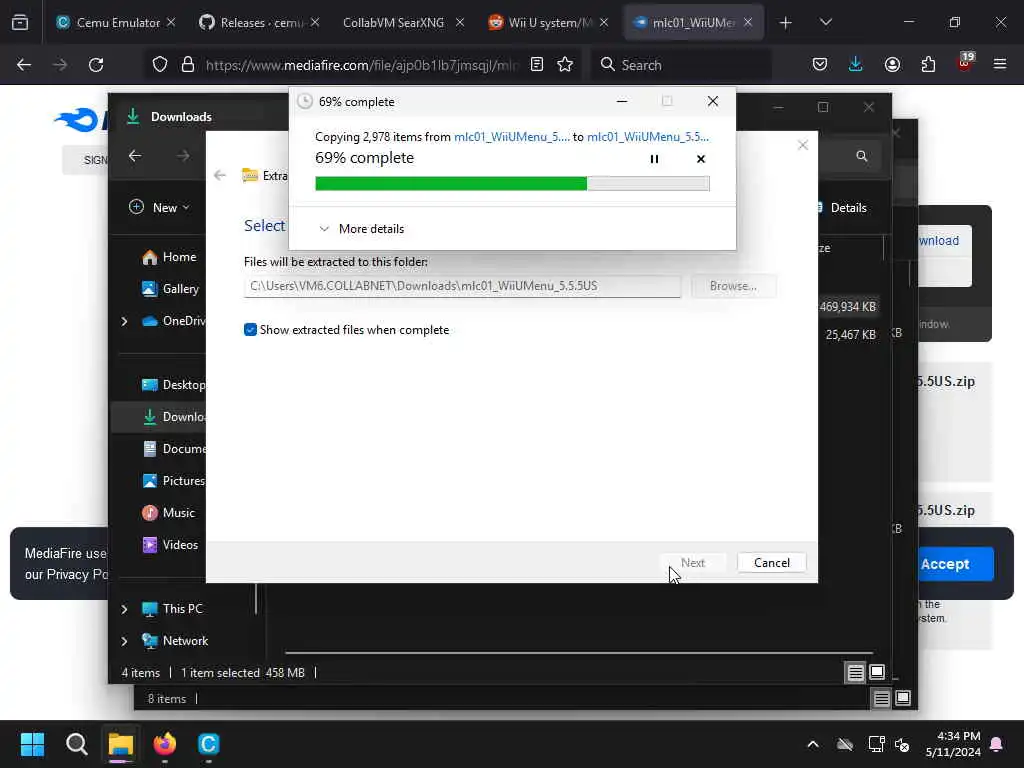Open the Details pane in Explorer
This screenshot has height=768, width=1024.
point(842,208)
